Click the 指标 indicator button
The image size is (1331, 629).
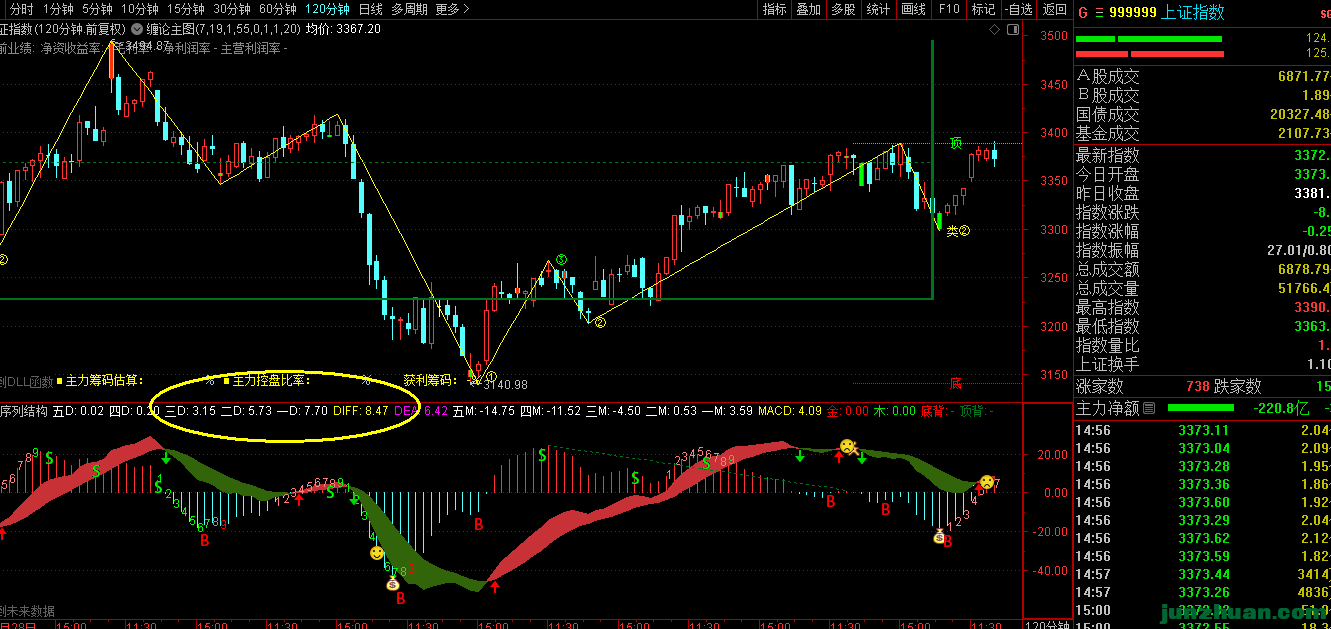point(774,9)
